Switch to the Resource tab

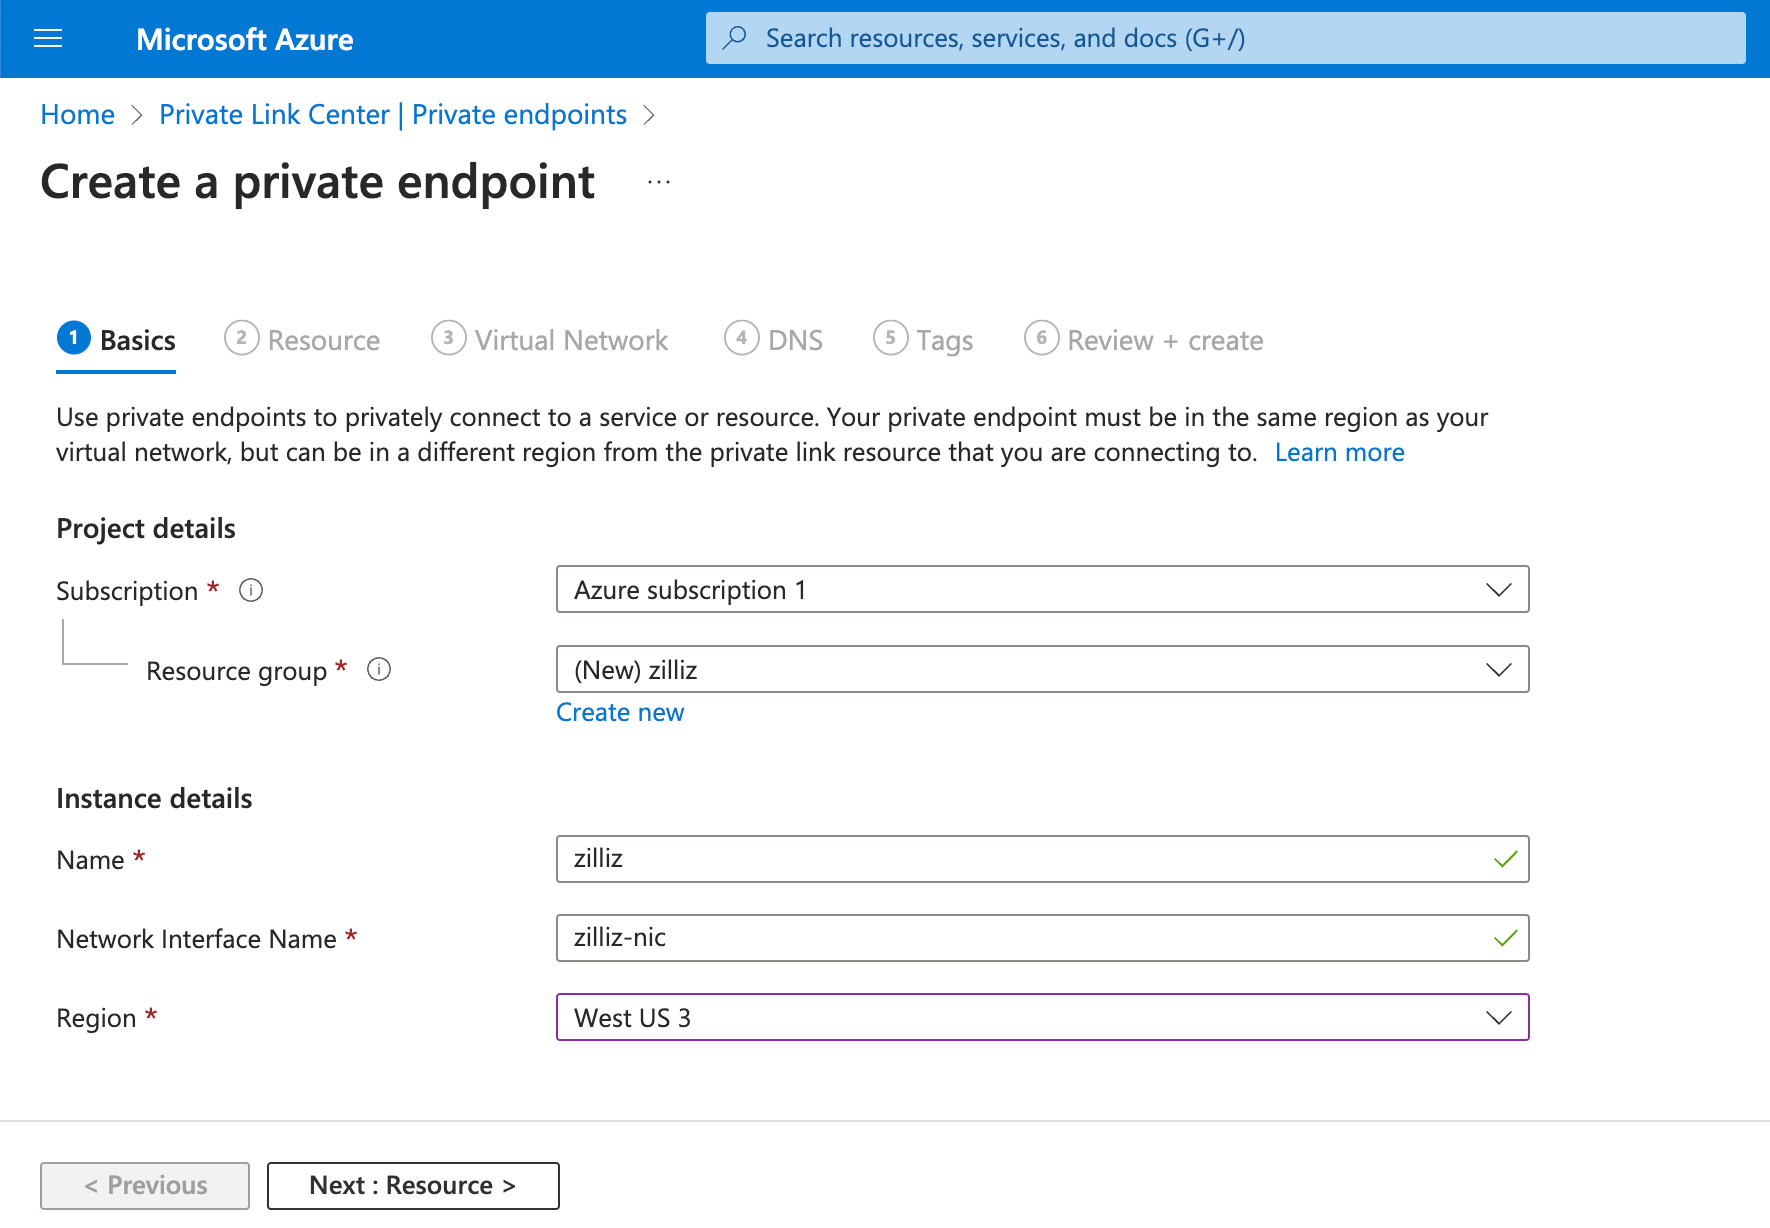(303, 340)
